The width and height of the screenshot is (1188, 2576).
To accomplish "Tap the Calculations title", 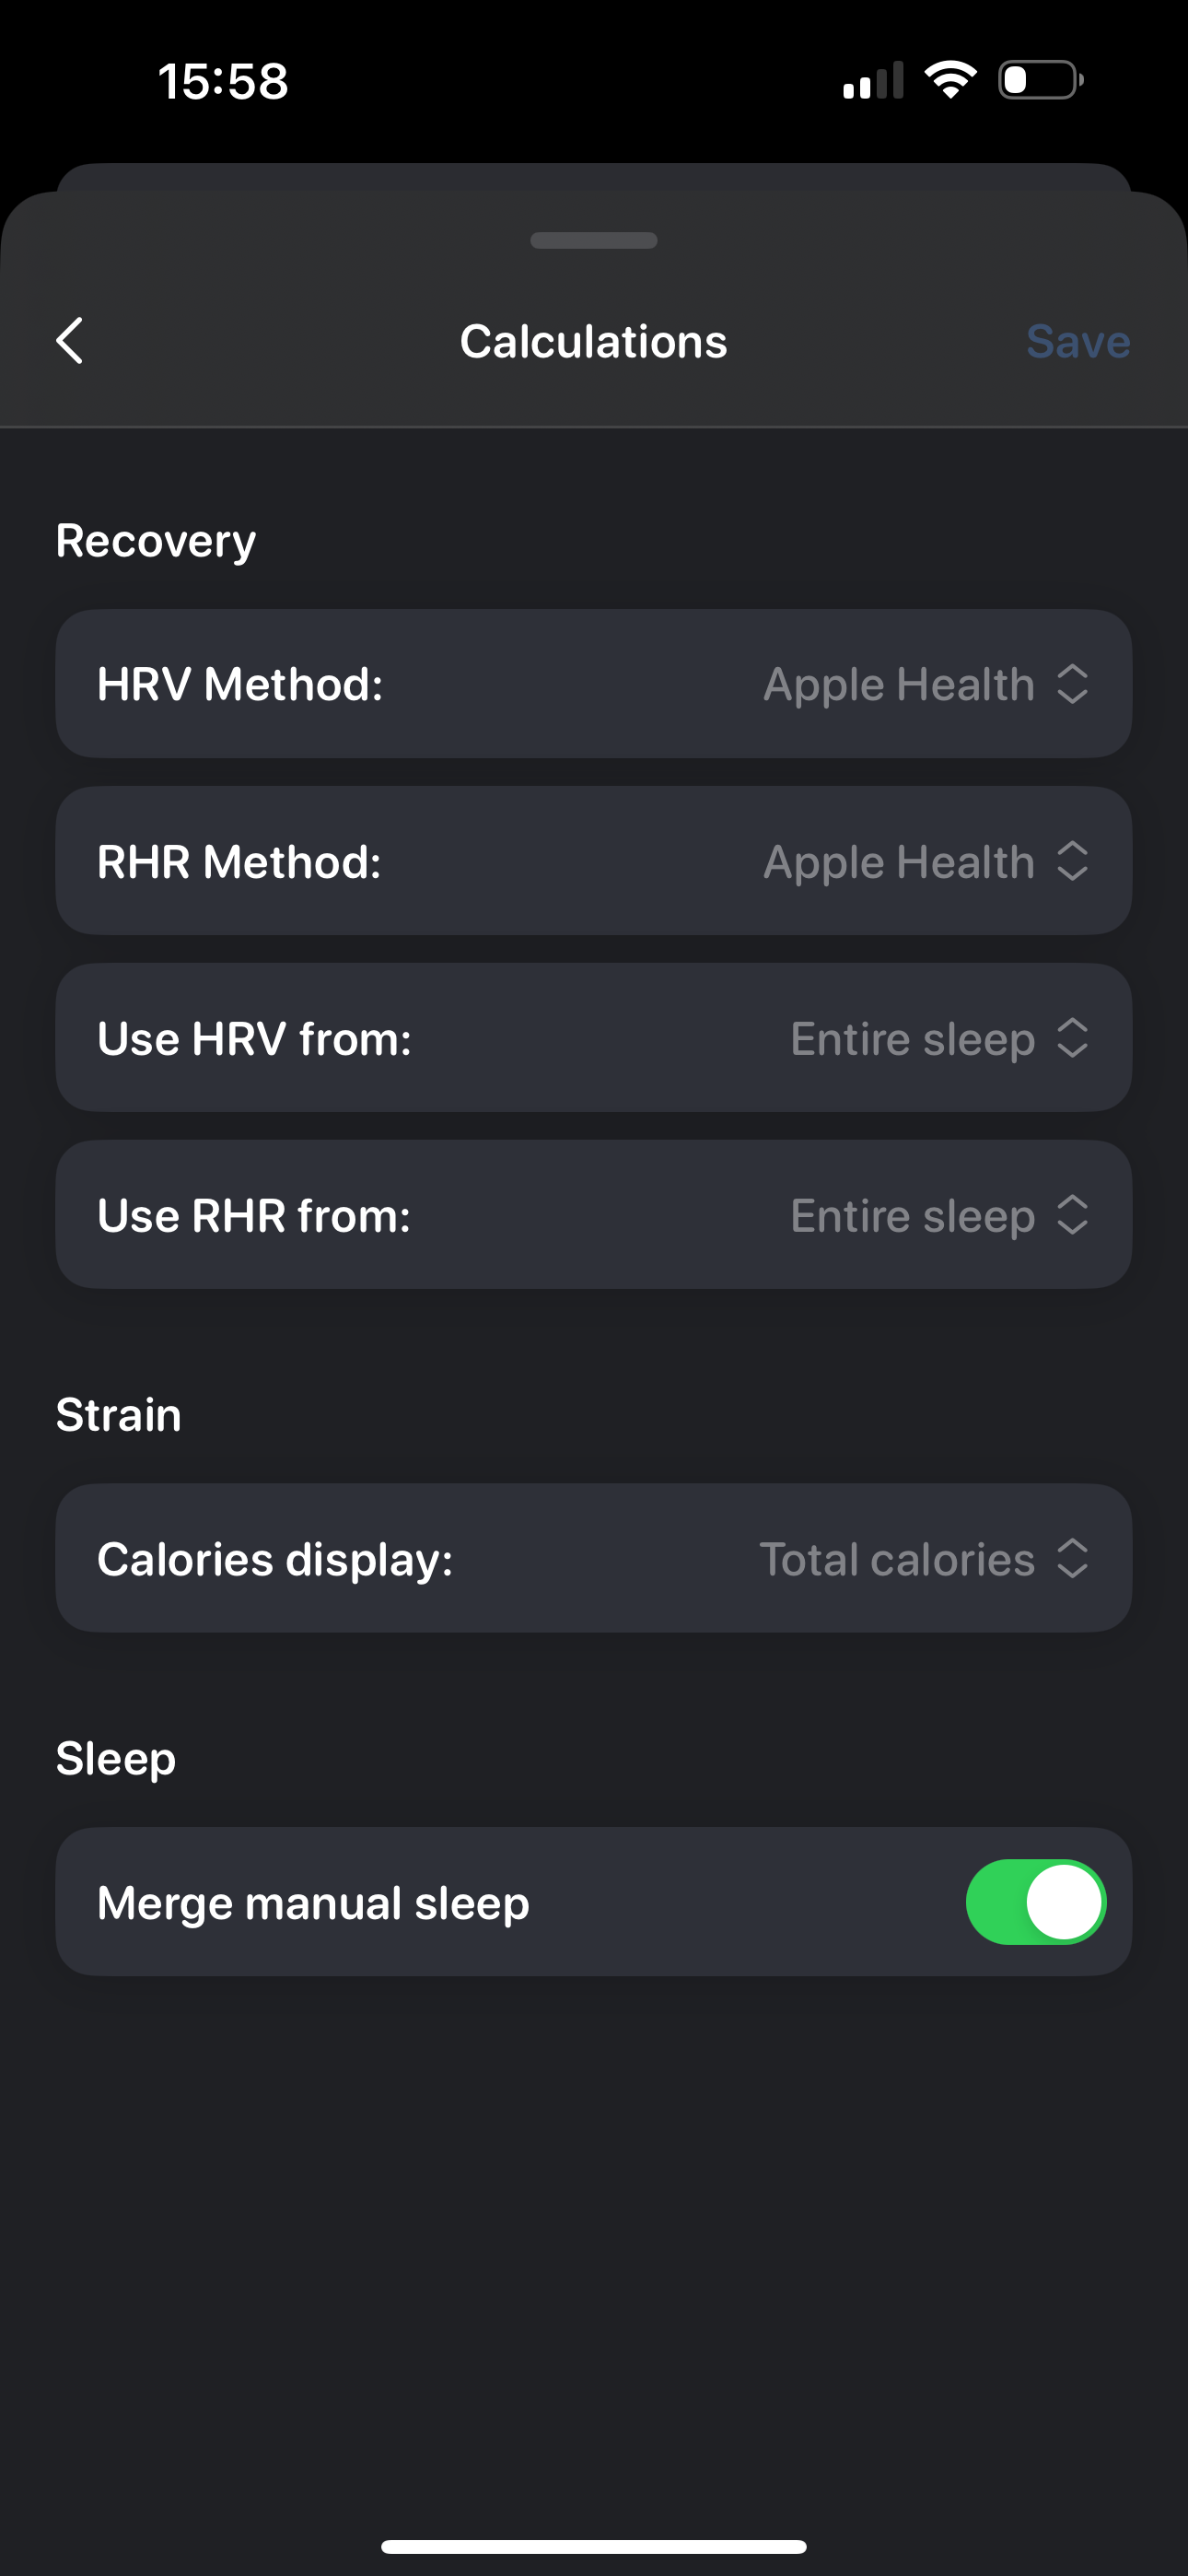I will click(593, 341).
